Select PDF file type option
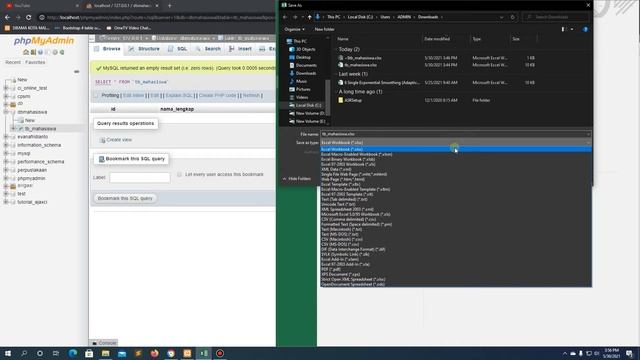The image size is (640, 360). pos(456,269)
